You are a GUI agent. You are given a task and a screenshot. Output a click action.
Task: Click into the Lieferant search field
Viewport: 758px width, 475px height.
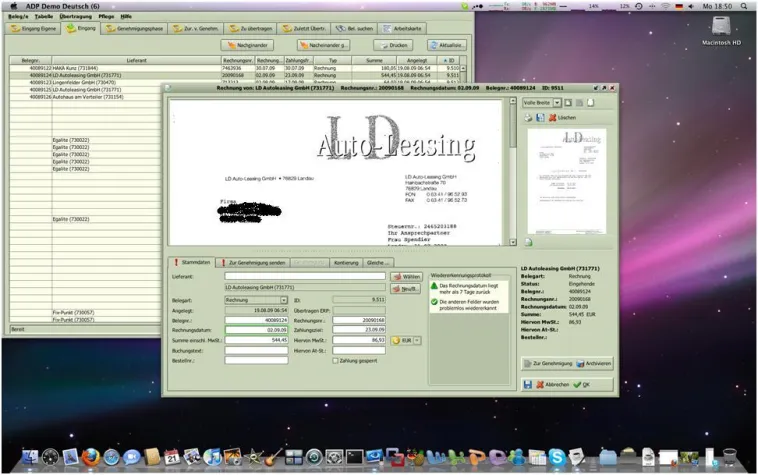coord(305,276)
